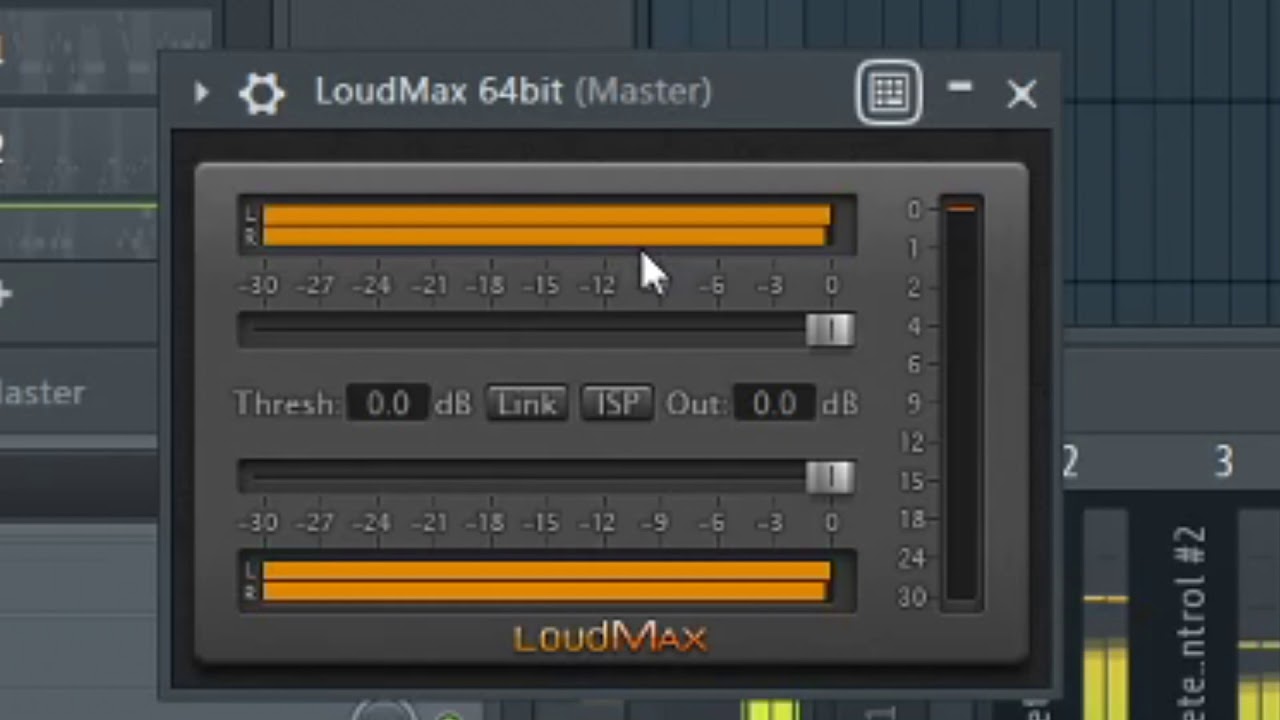Click the gain reduction vertical meter
This screenshot has width=1280, height=720.
(x=961, y=402)
